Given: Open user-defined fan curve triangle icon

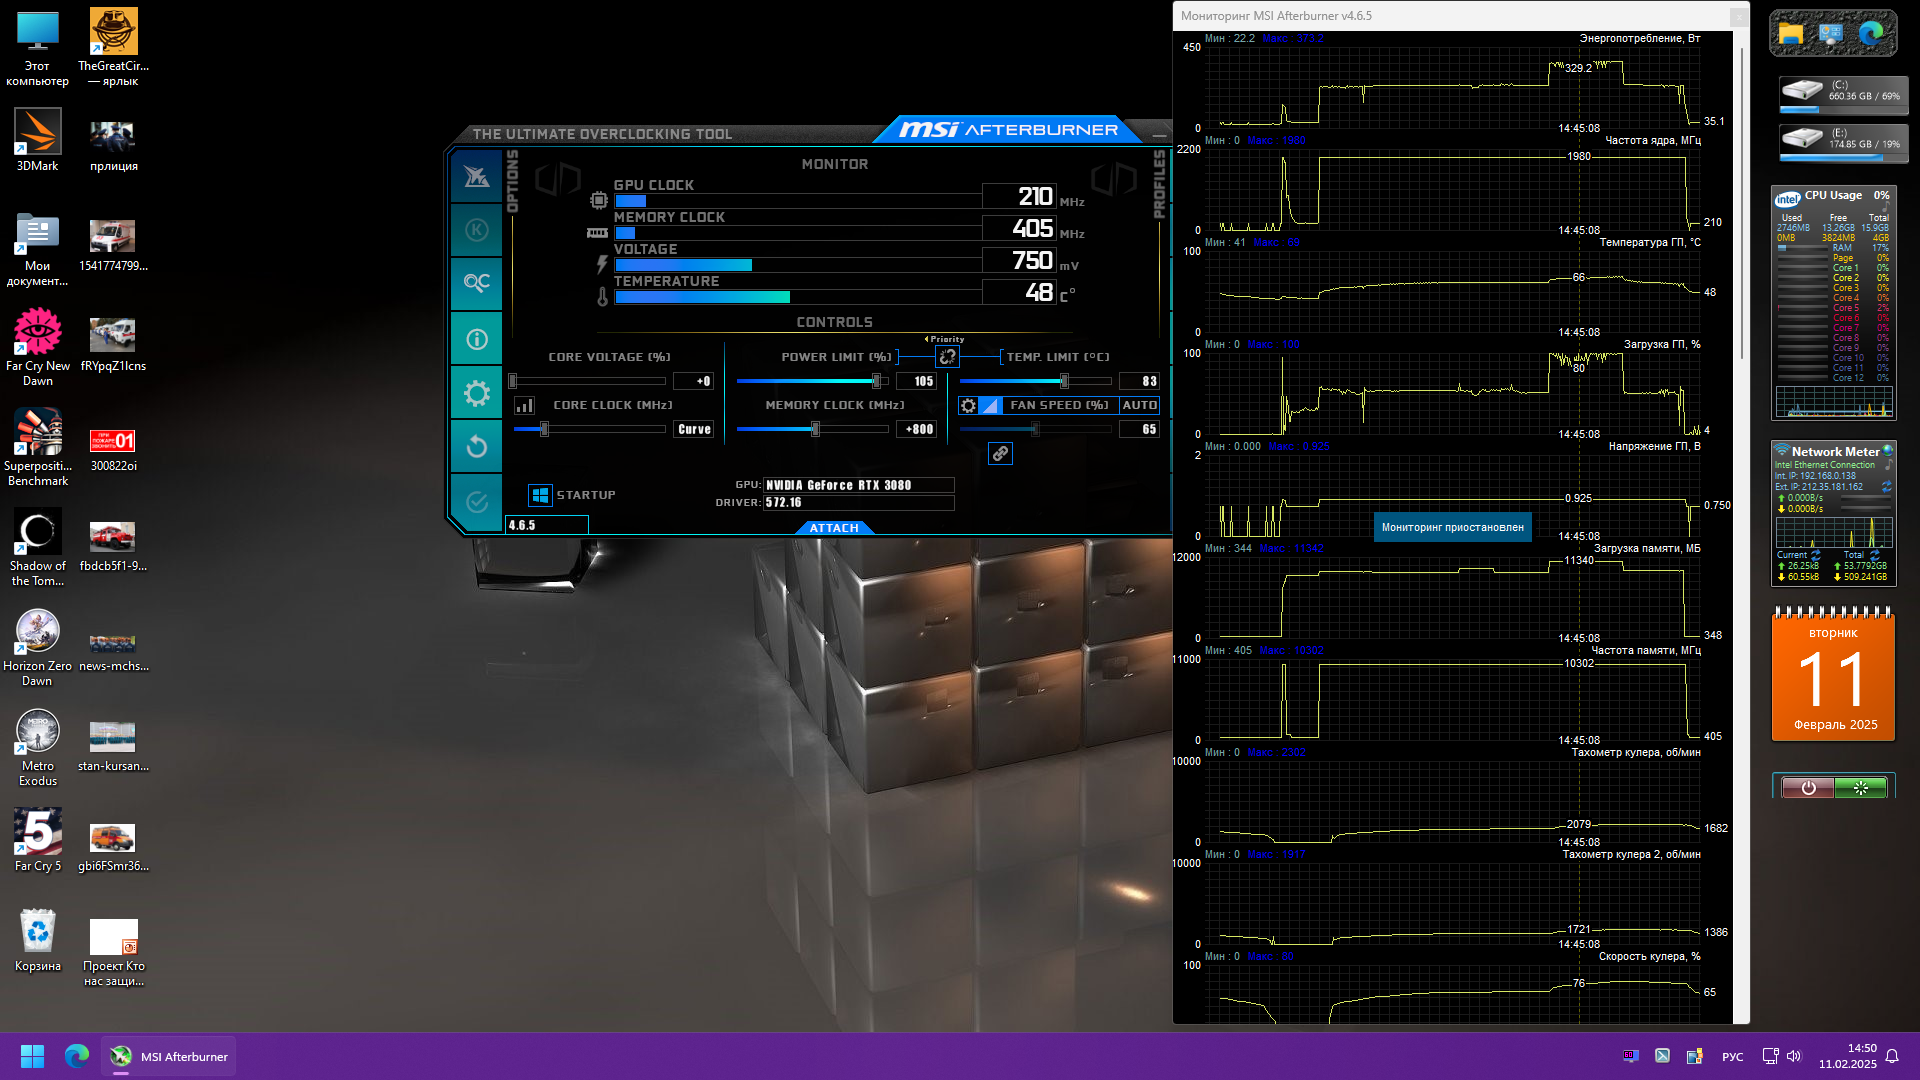Looking at the screenshot, I should point(990,406).
